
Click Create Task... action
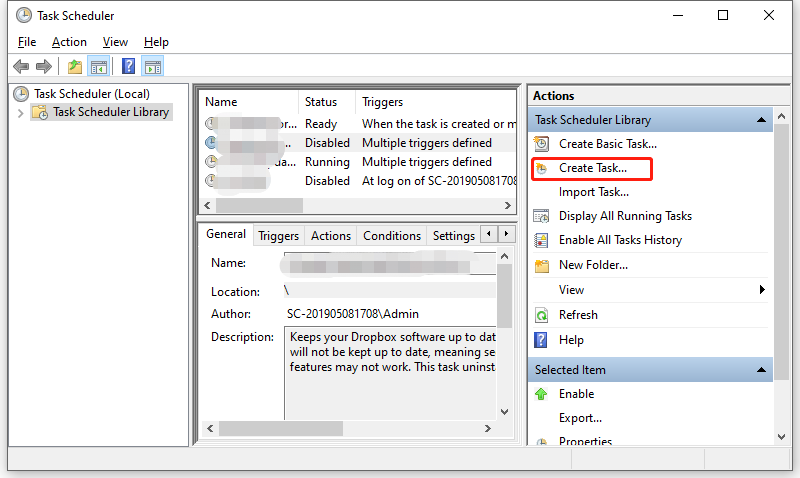click(593, 168)
